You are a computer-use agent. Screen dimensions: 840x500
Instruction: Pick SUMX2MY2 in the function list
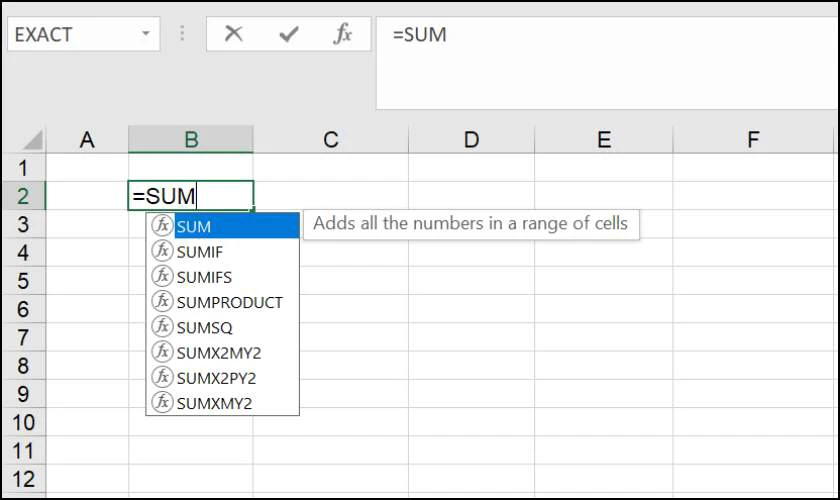tap(223, 352)
